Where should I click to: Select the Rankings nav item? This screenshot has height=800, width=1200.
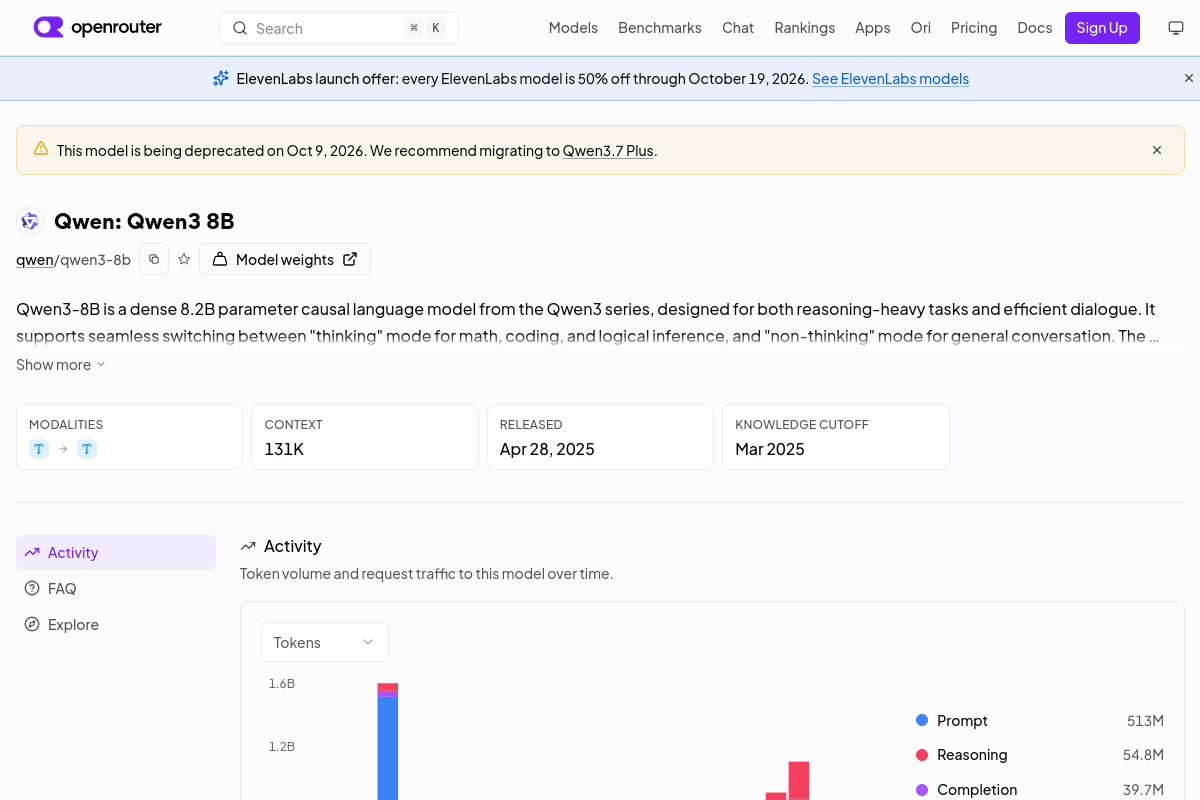point(805,28)
